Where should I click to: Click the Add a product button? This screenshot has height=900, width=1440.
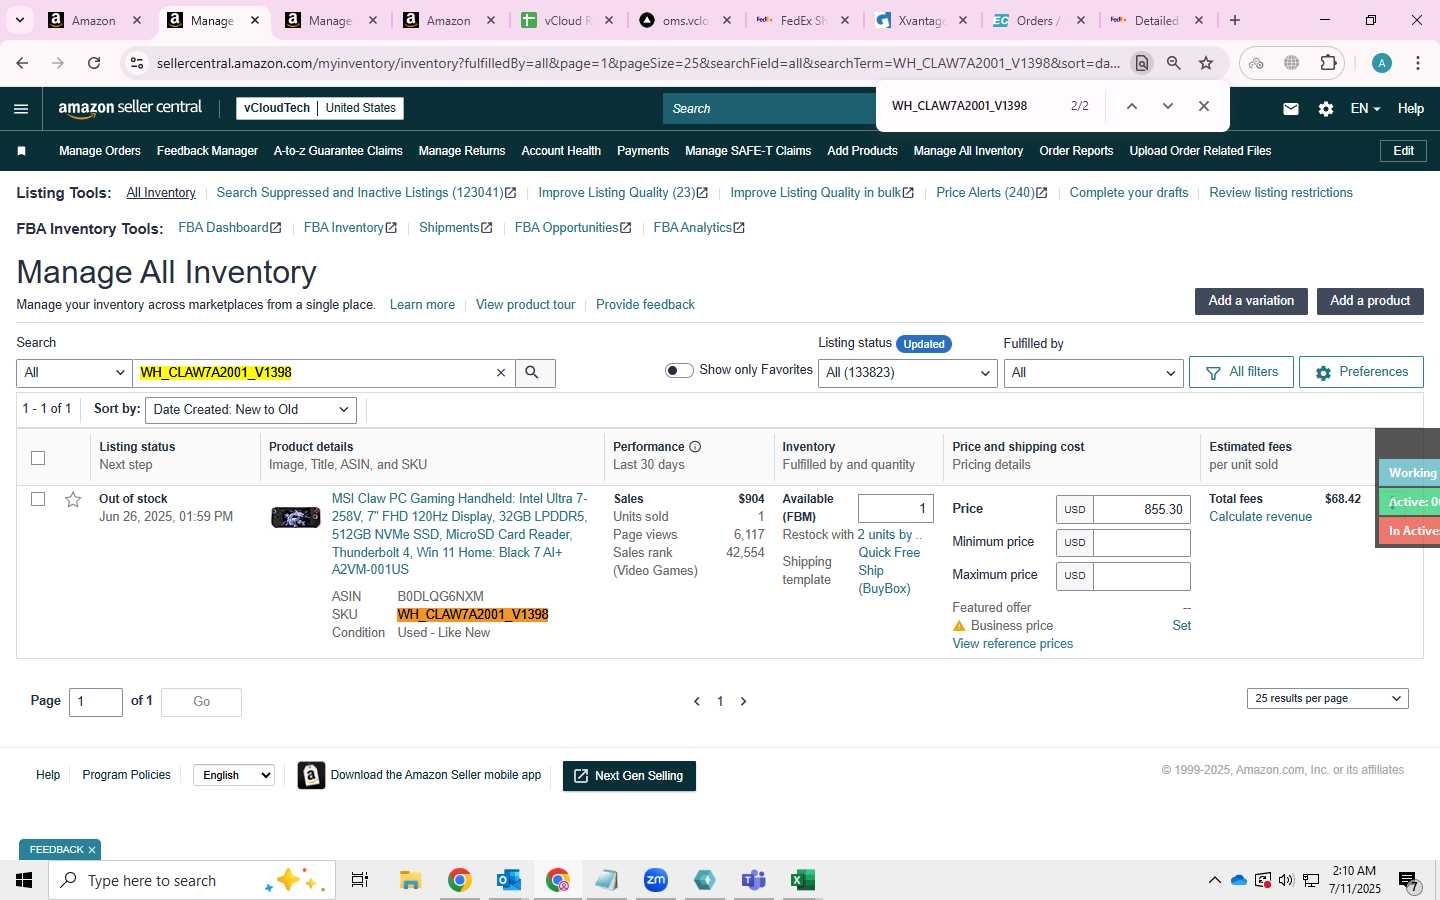point(1370,301)
